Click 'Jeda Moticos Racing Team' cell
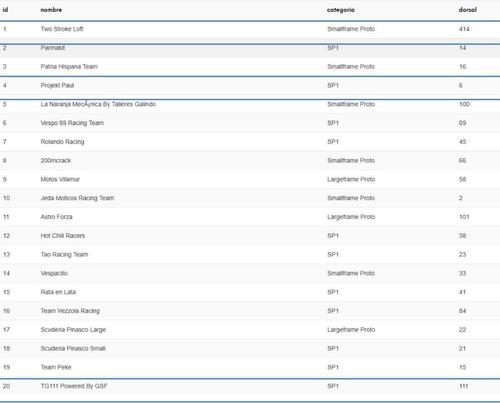The width and height of the screenshot is (500, 403). (x=77, y=198)
